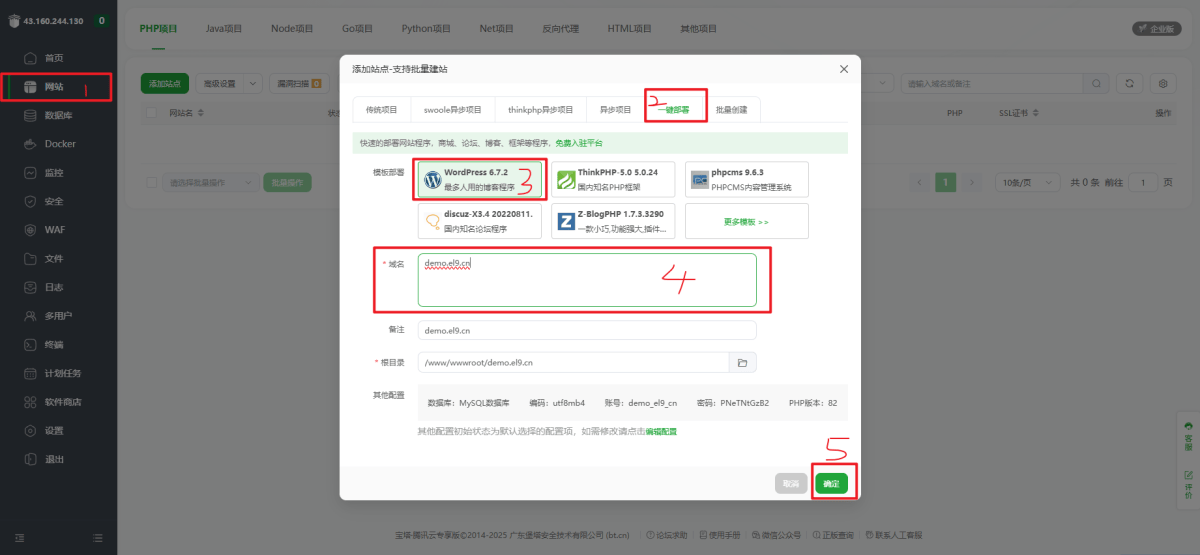Tick the select-all checkbox beside 网站名
The width and height of the screenshot is (1200, 555).
(x=152, y=114)
